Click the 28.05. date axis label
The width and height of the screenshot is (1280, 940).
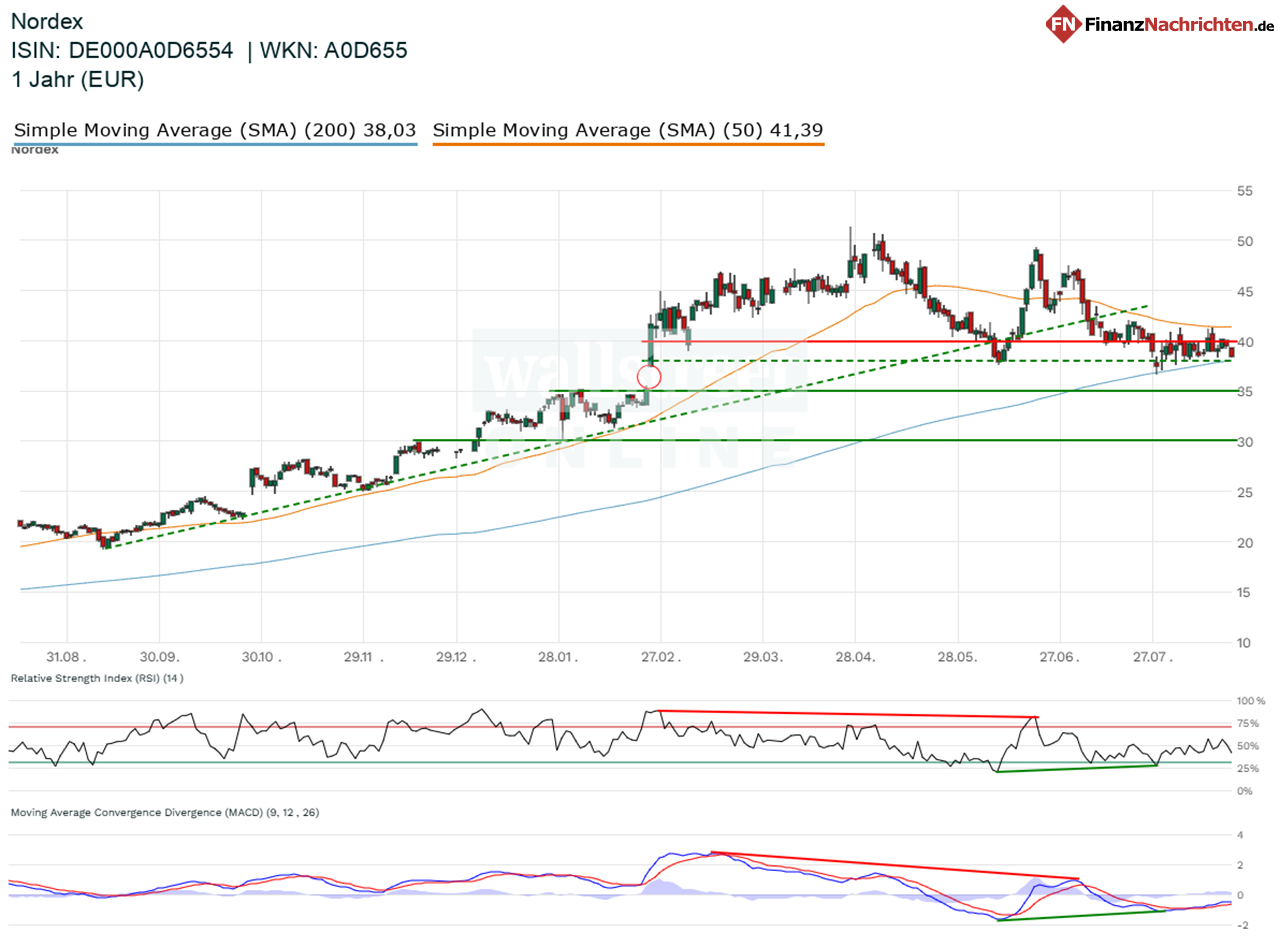[x=958, y=657]
